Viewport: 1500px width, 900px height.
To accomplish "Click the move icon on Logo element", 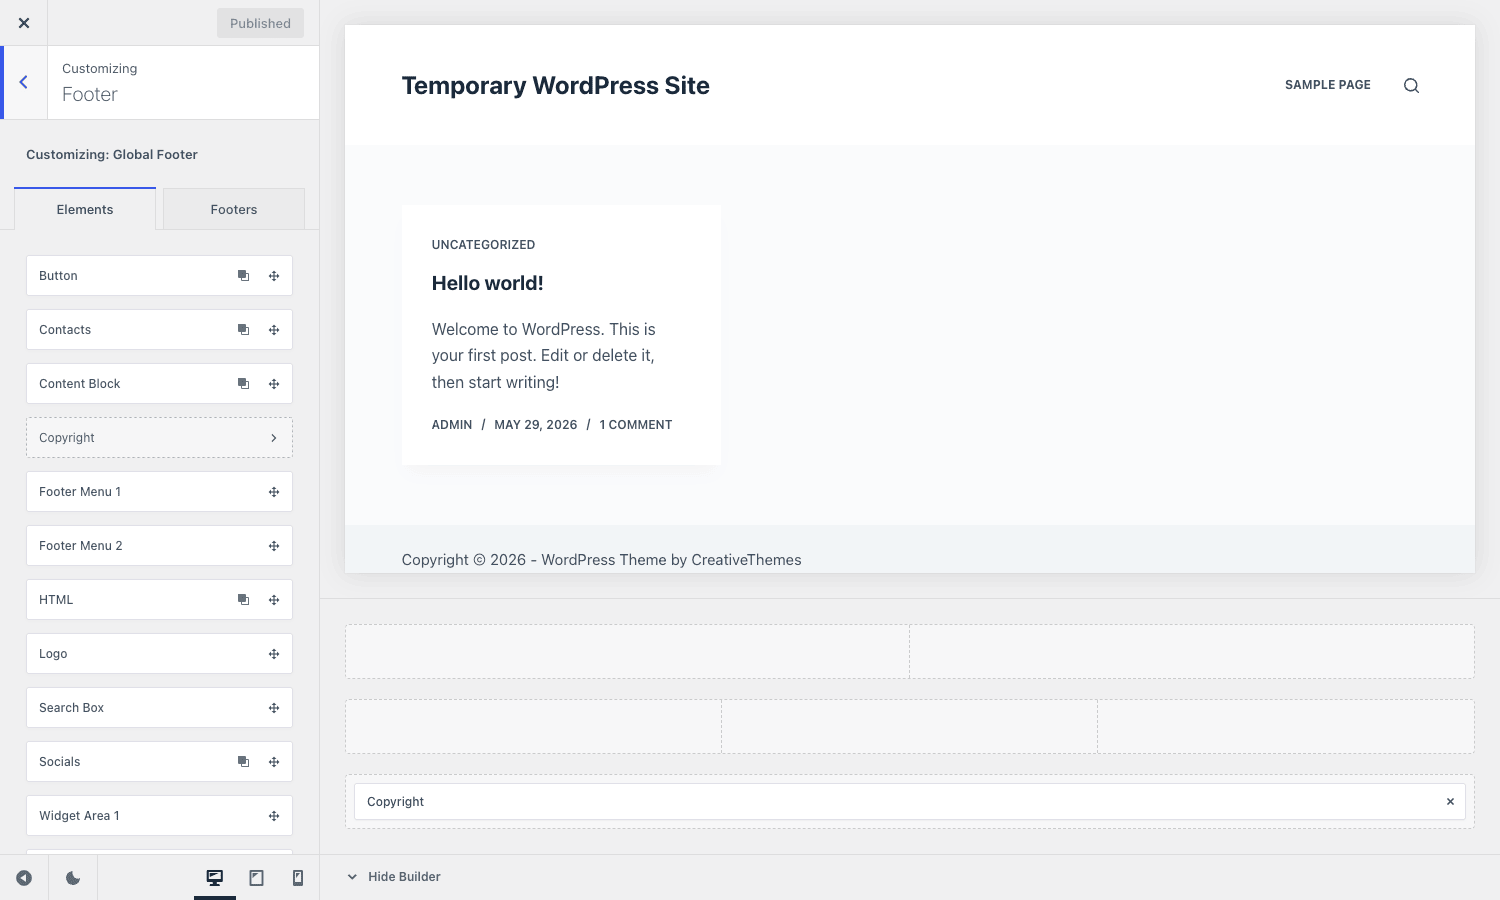I will pos(274,654).
